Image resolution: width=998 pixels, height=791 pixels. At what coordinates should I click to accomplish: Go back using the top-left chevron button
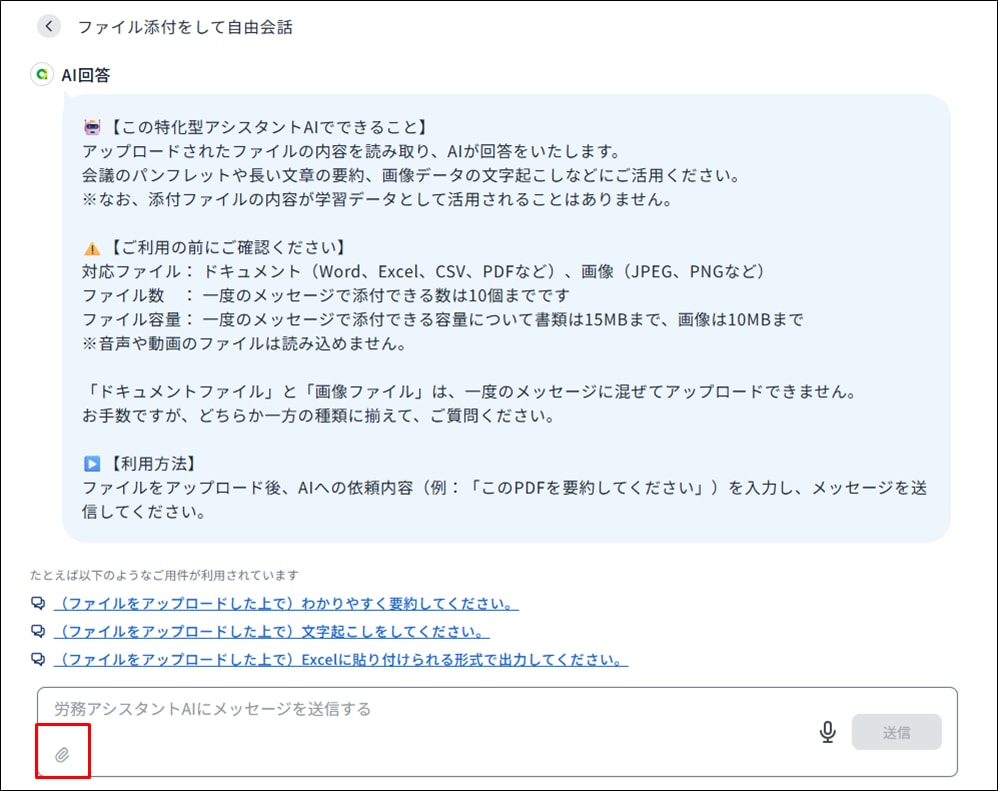click(x=49, y=27)
